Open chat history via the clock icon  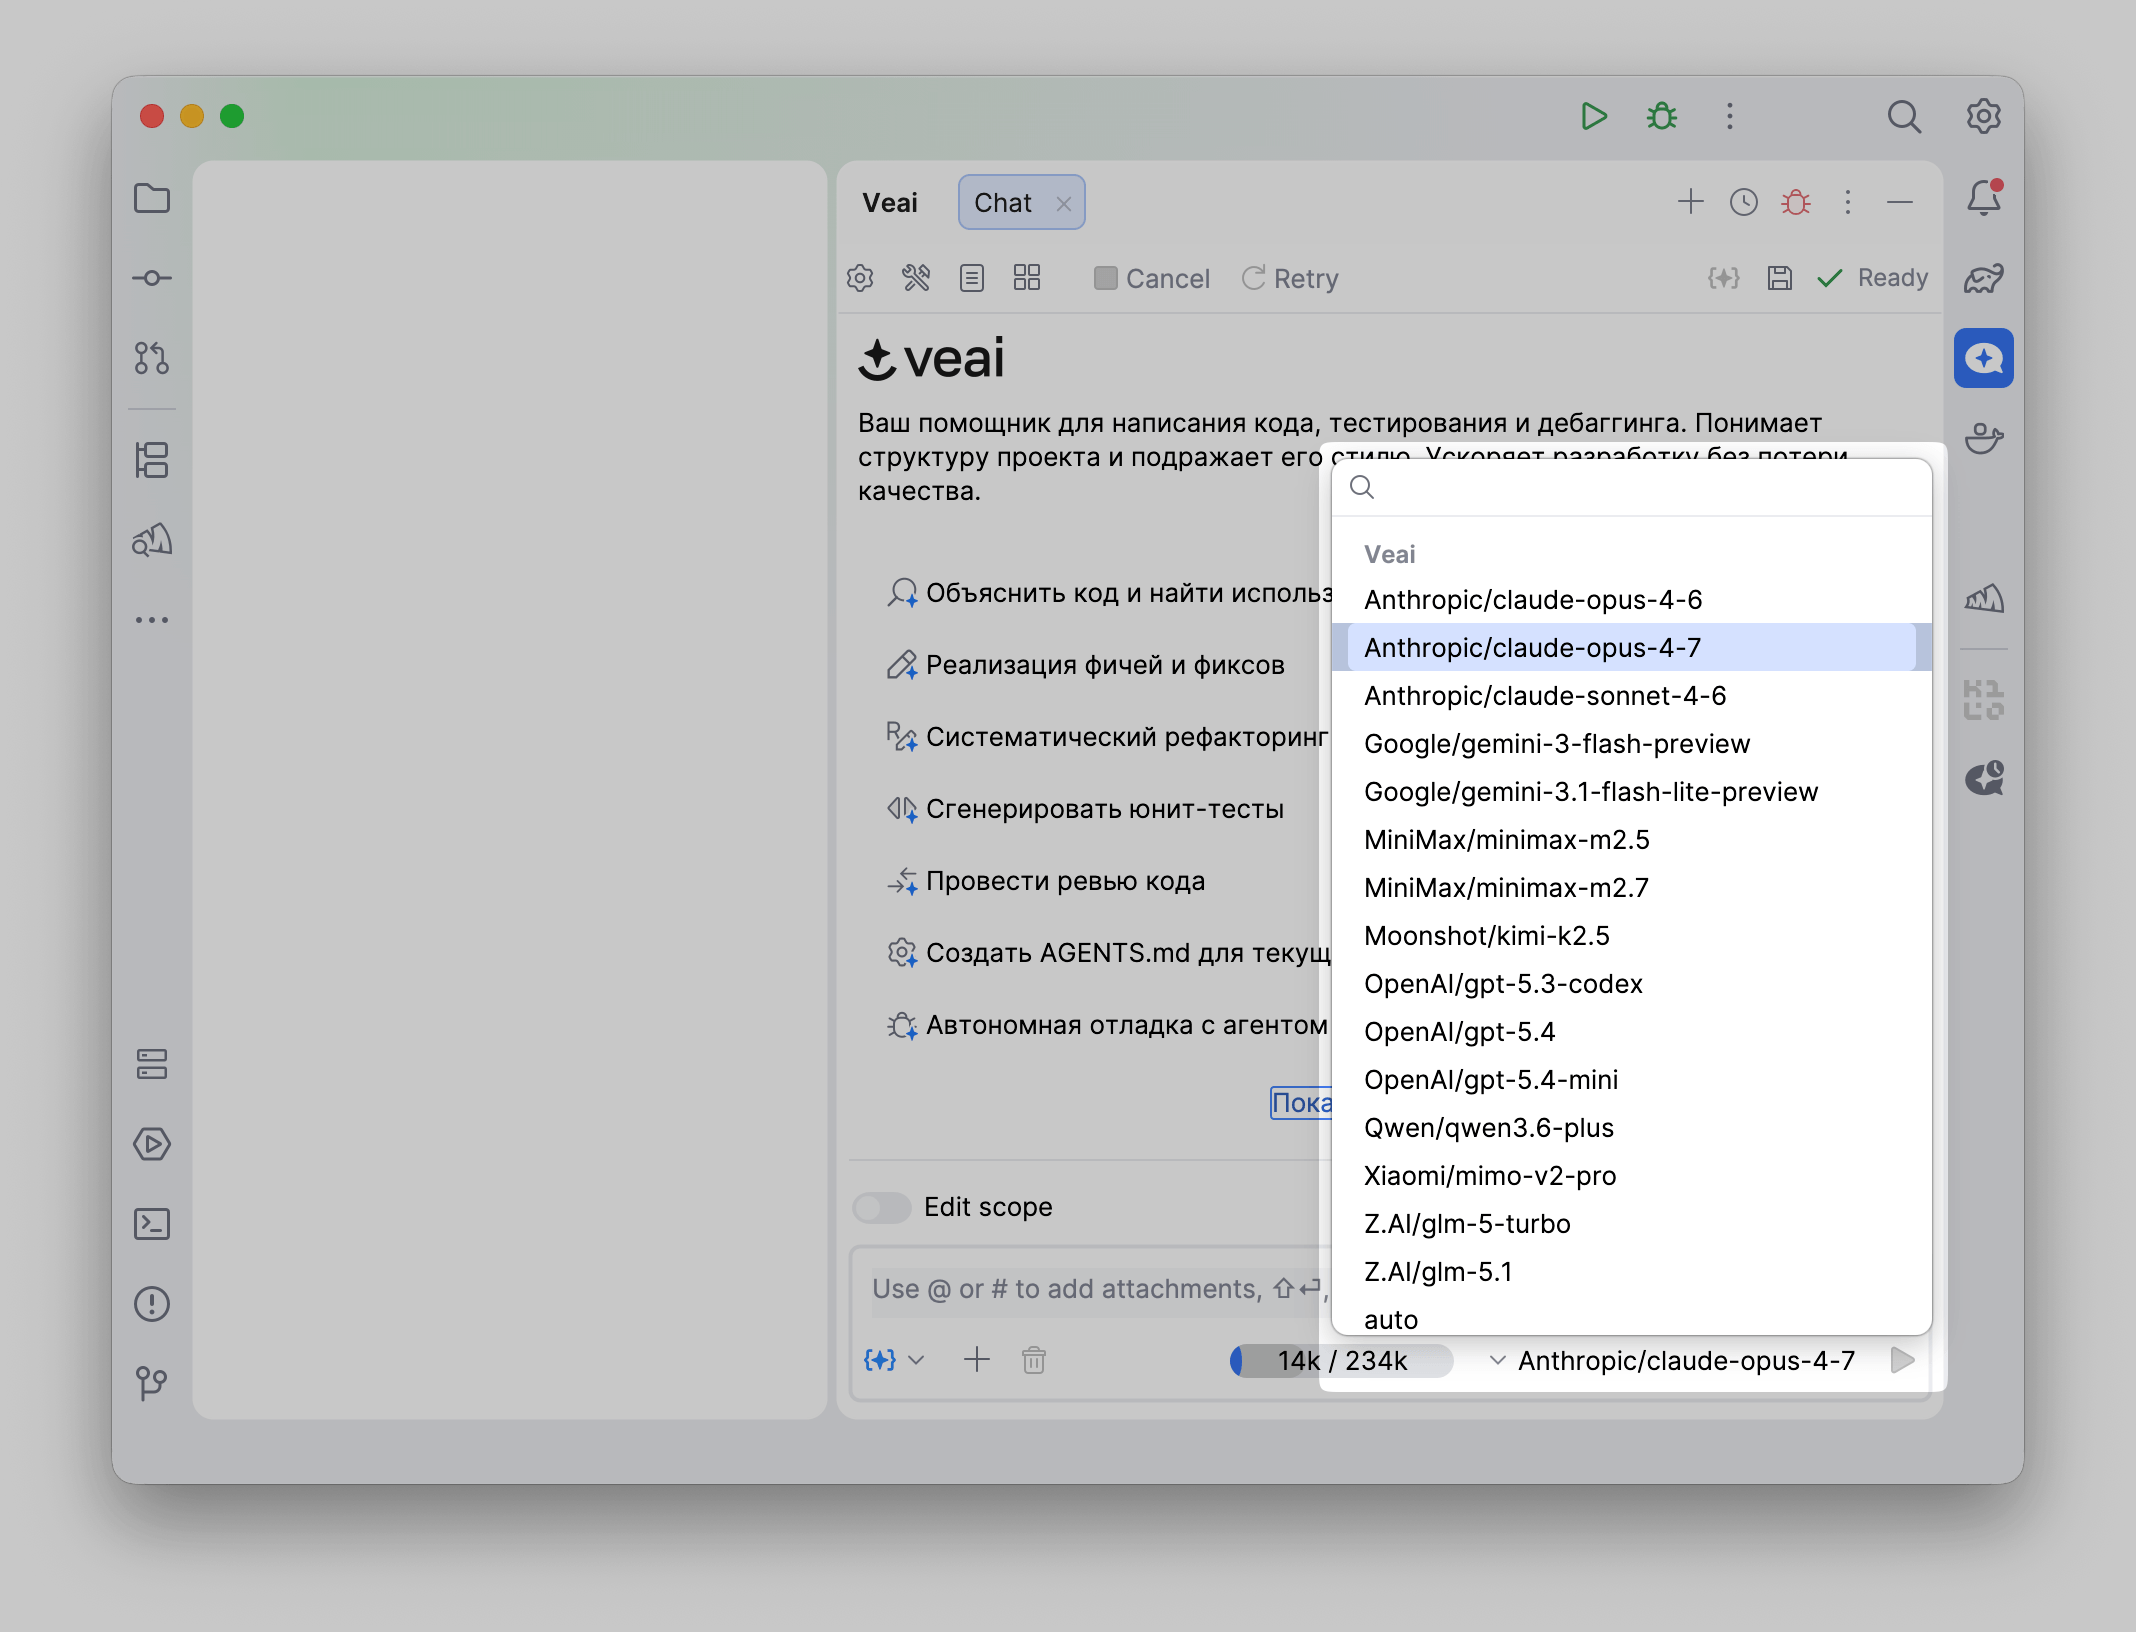1743,201
